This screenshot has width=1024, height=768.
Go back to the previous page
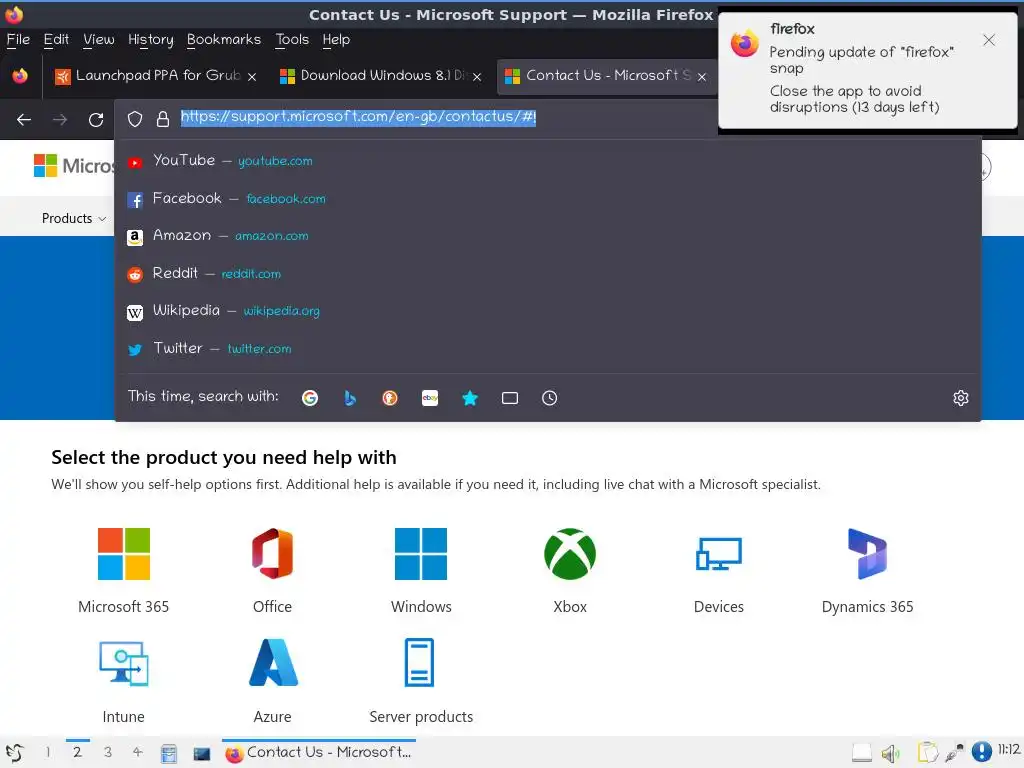click(x=24, y=120)
